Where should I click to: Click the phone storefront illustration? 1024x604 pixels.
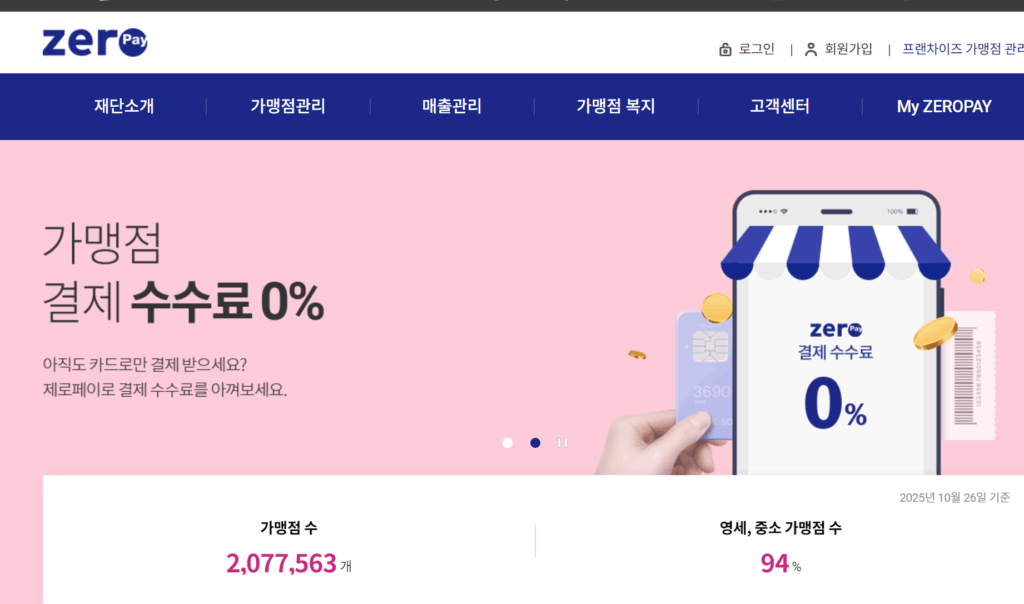pyautogui.click(x=837, y=333)
